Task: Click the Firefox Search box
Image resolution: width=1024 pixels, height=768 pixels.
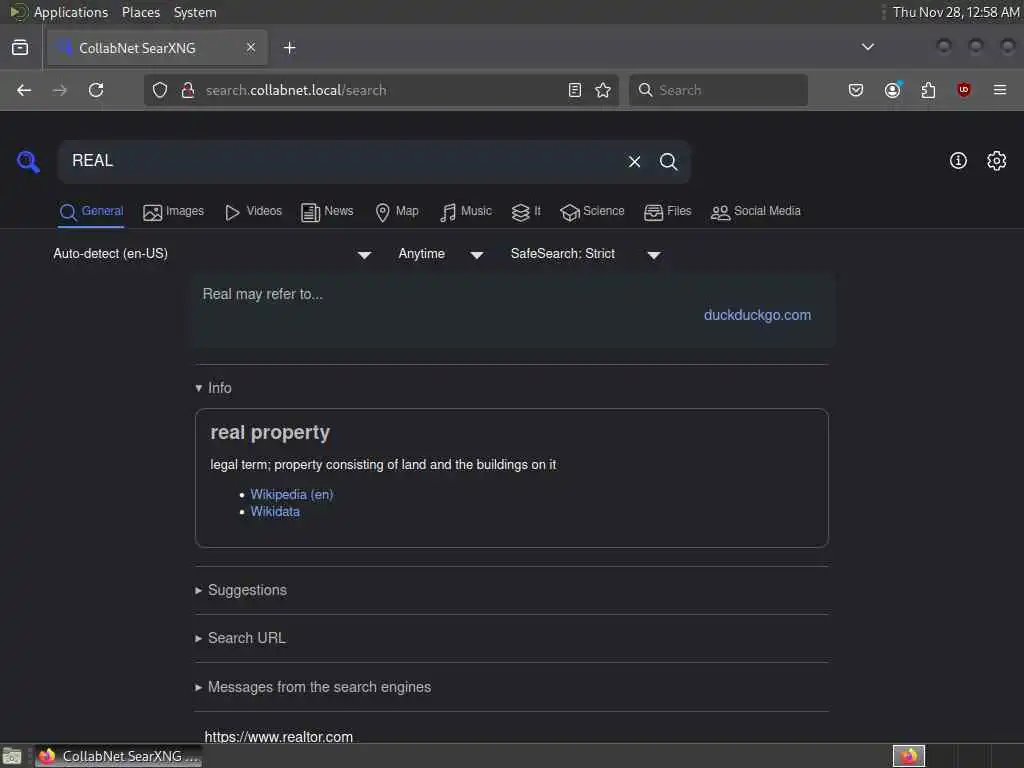Action: [718, 90]
